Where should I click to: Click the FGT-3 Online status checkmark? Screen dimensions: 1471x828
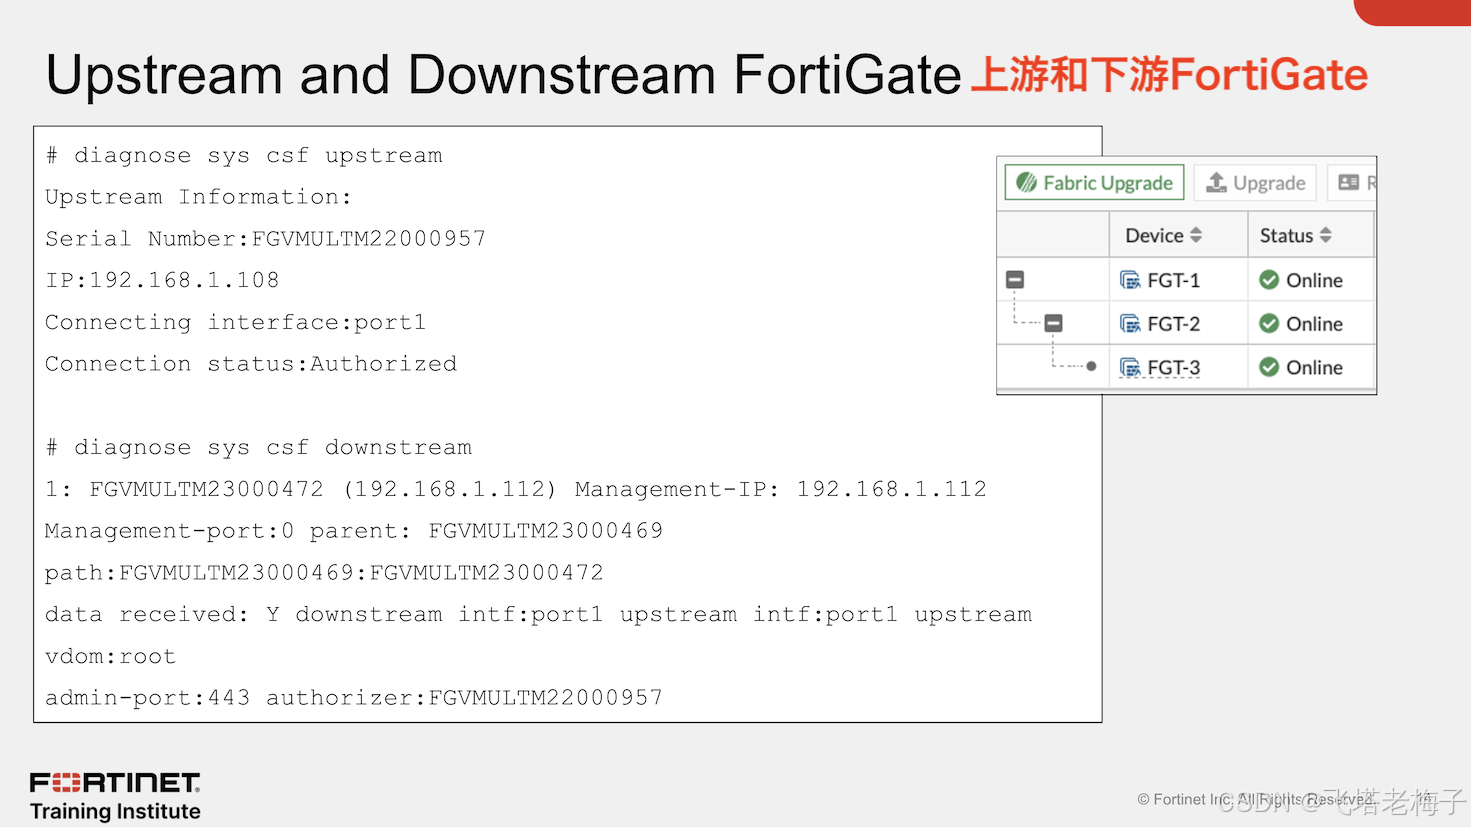tap(1269, 367)
